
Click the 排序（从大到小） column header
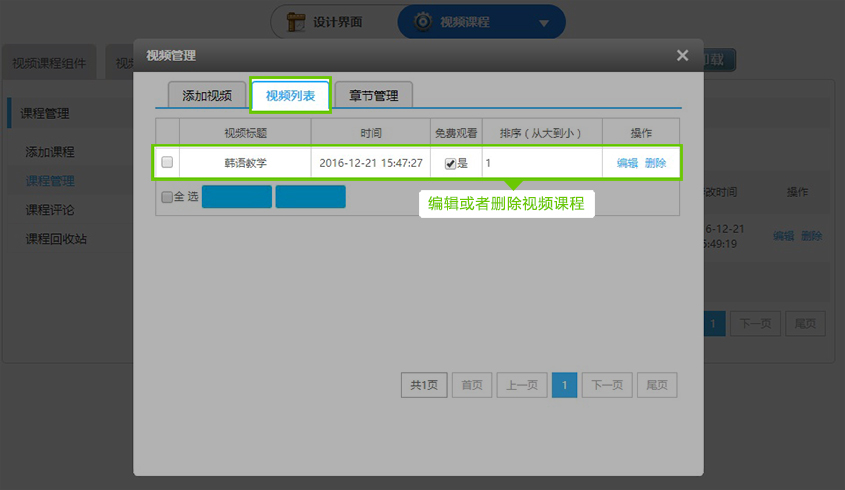pyautogui.click(x=542, y=133)
